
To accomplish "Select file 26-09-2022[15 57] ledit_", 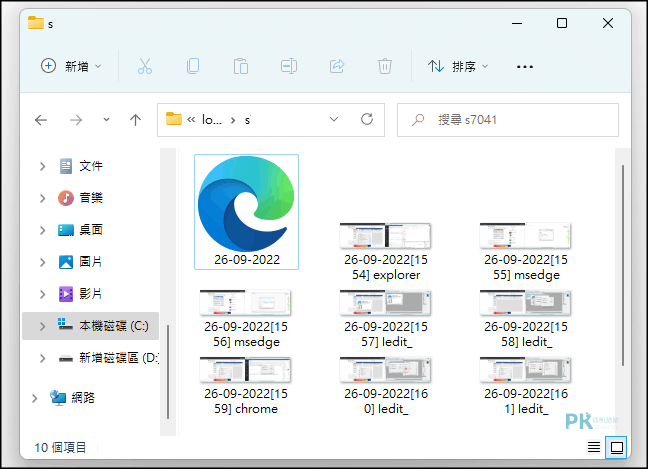I will coord(386,319).
